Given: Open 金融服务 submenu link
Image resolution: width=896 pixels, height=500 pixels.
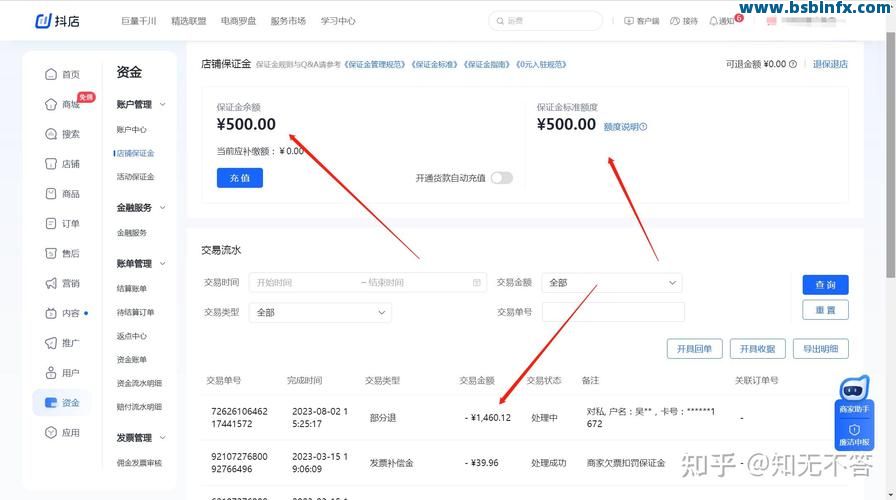Looking at the screenshot, I should coord(131,233).
